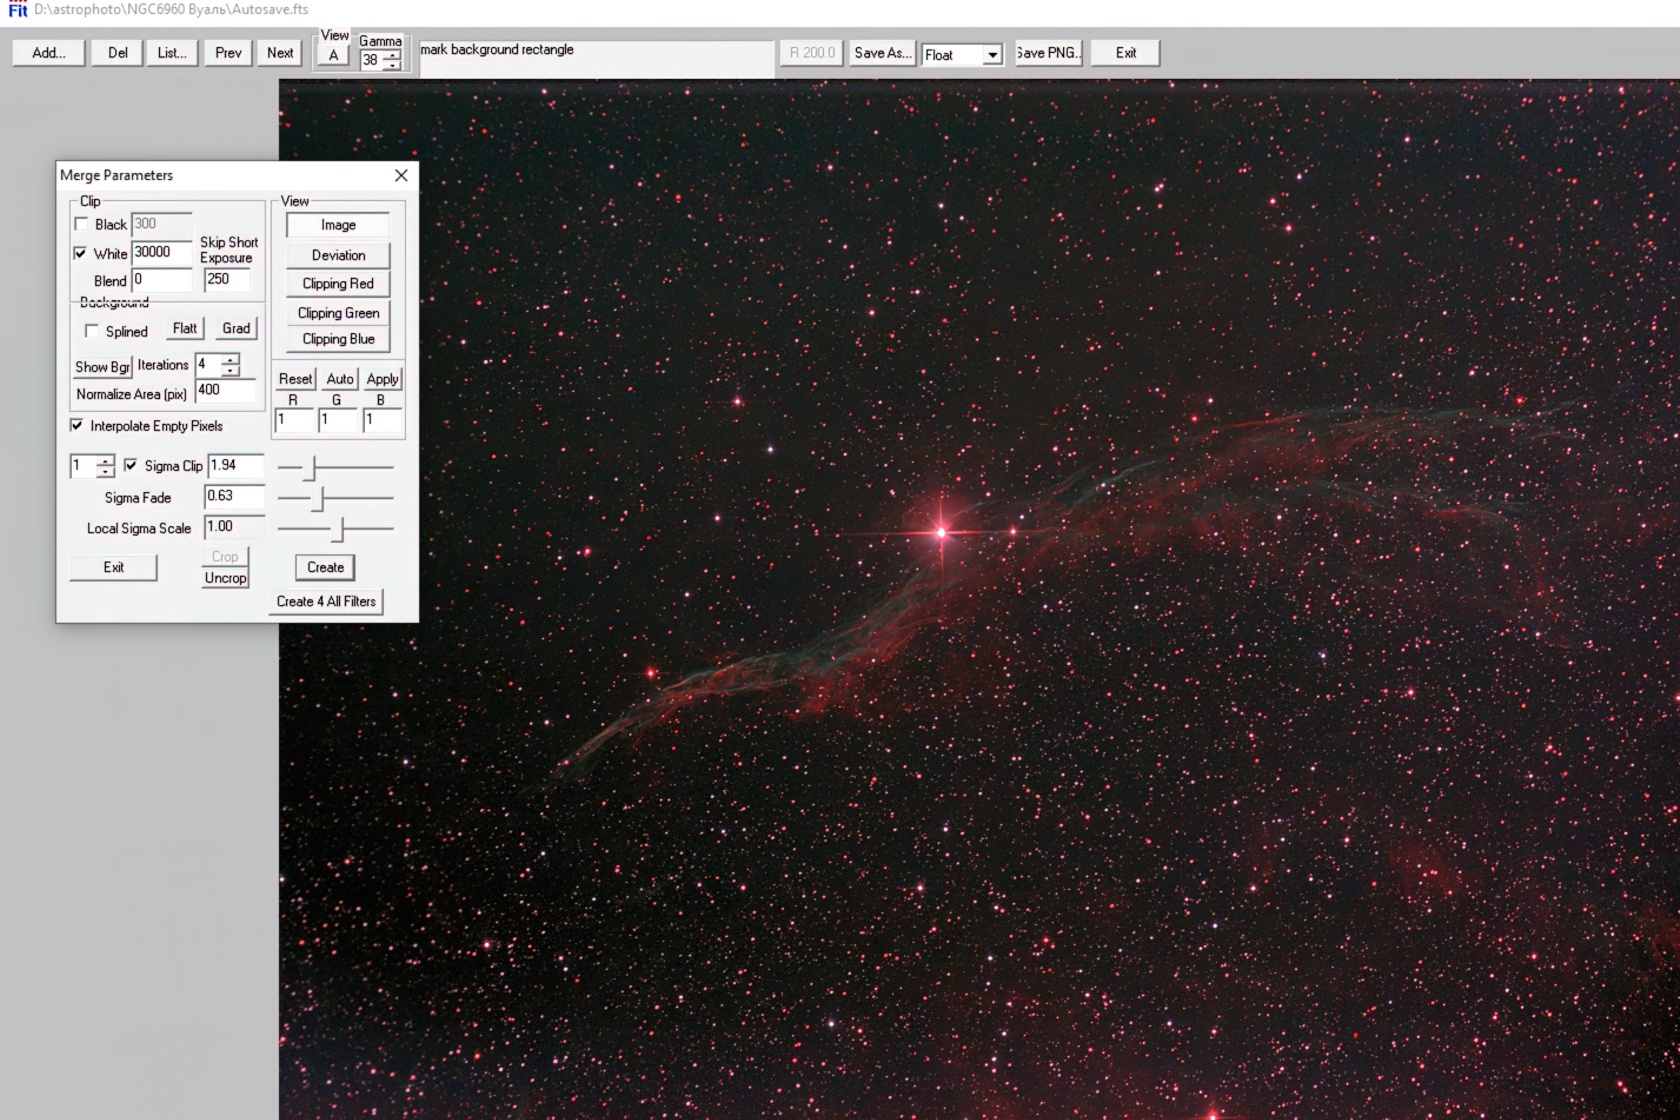Click the Reset color balance button
This screenshot has height=1120, width=1680.
(295, 379)
